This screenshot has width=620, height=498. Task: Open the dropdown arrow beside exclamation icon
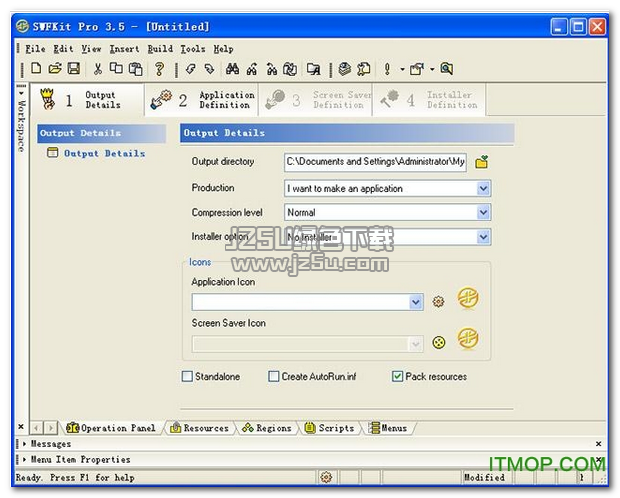click(402, 69)
